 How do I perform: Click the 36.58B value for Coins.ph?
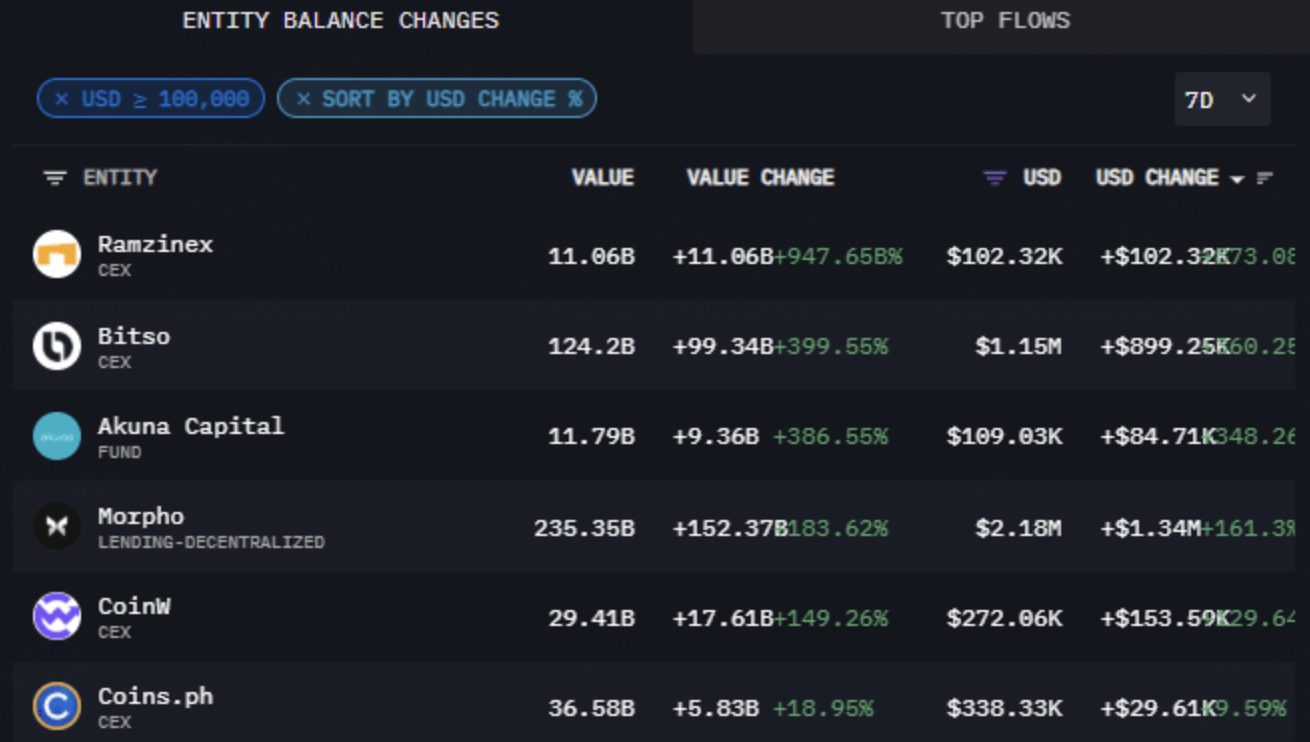(x=591, y=709)
